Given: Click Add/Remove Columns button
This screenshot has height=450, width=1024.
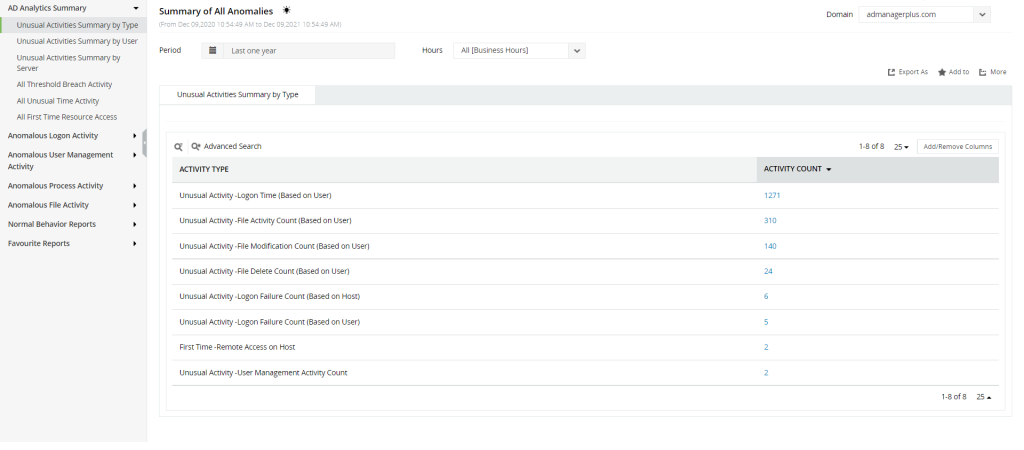Looking at the screenshot, I should click(957, 147).
